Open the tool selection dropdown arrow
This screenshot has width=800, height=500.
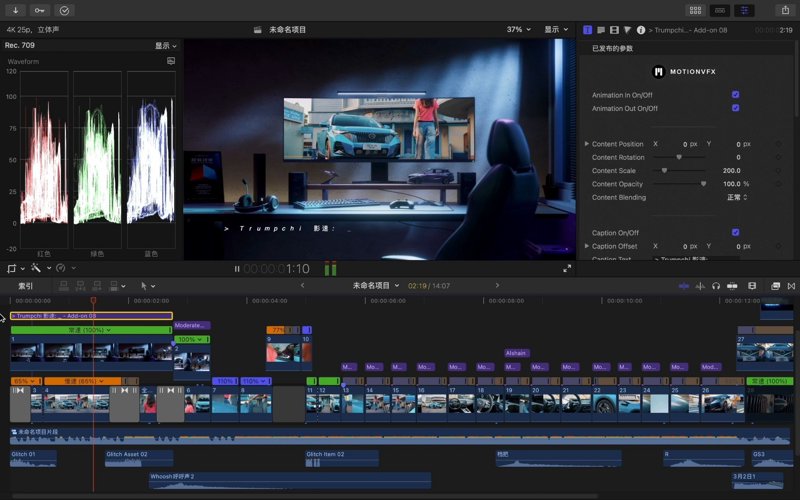pos(153,286)
